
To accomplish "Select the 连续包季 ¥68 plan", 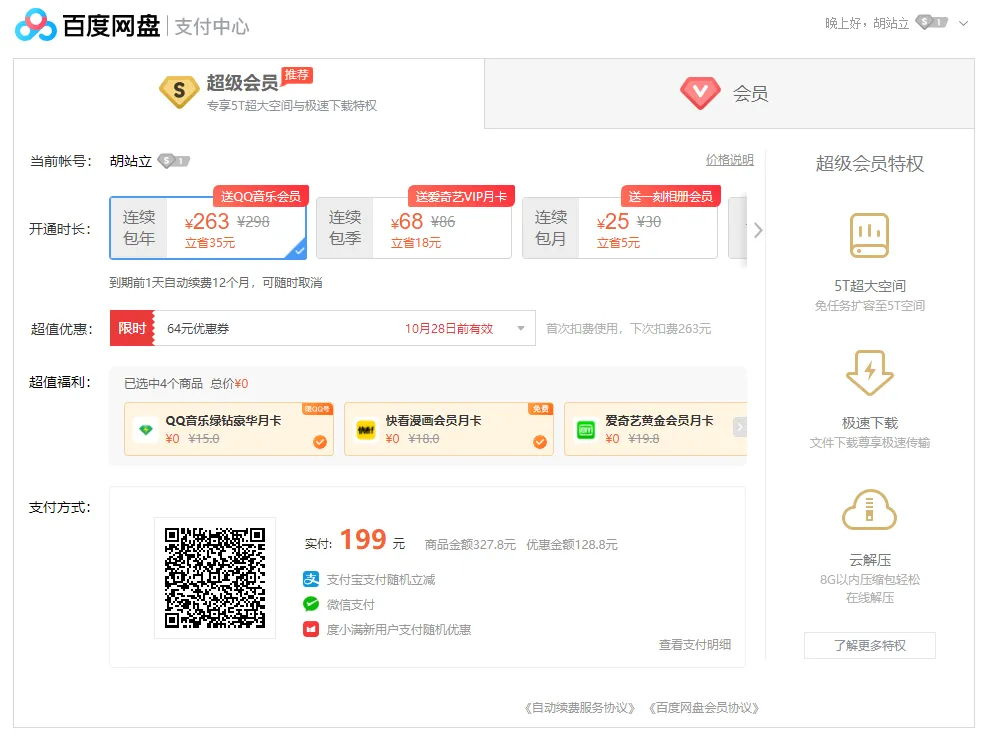I will pos(414,228).
